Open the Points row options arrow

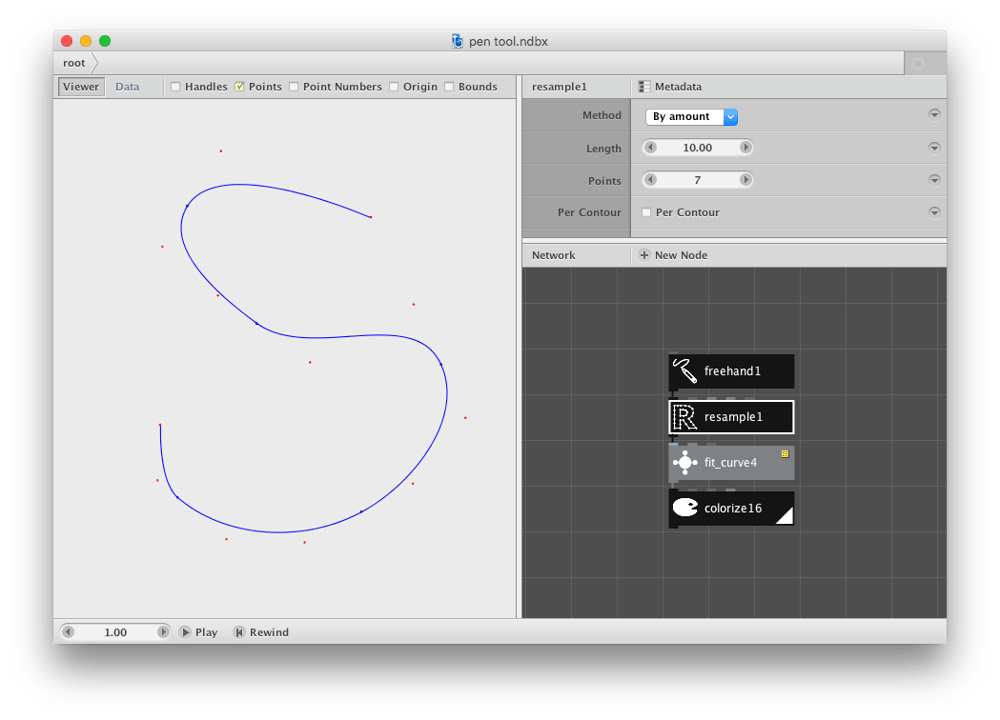[934, 180]
